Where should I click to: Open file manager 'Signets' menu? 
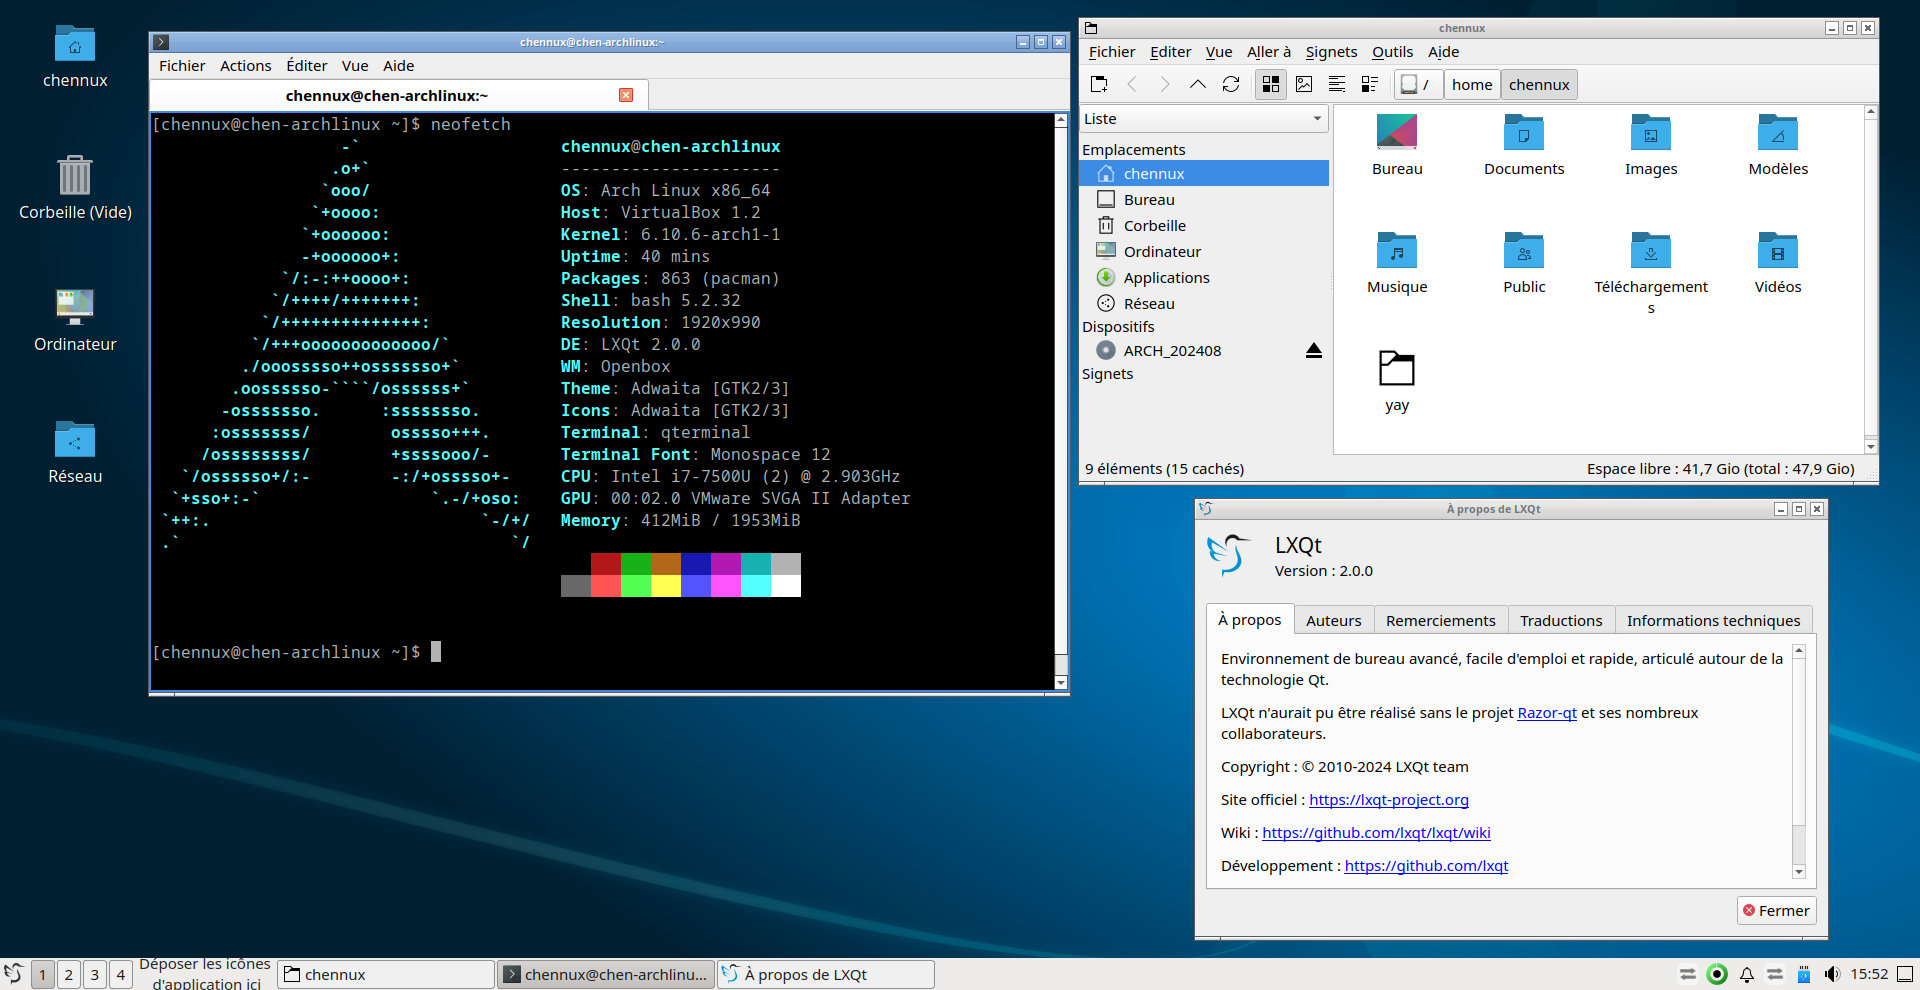1331,52
